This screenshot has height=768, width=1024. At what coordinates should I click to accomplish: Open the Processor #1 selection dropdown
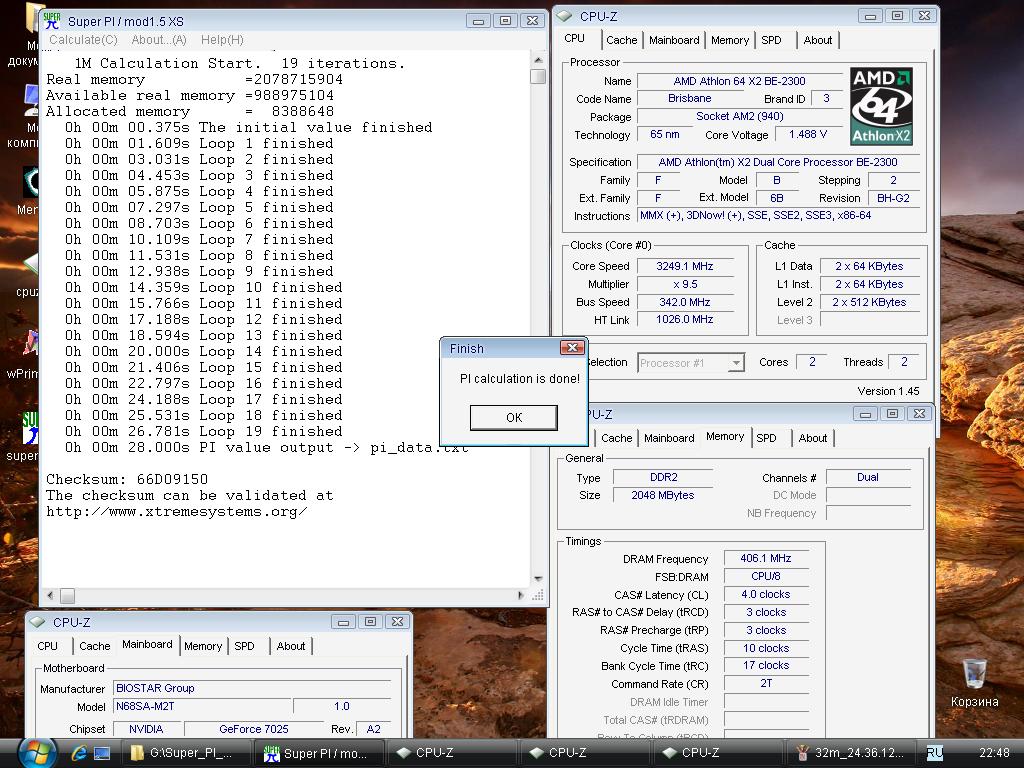[x=691, y=363]
